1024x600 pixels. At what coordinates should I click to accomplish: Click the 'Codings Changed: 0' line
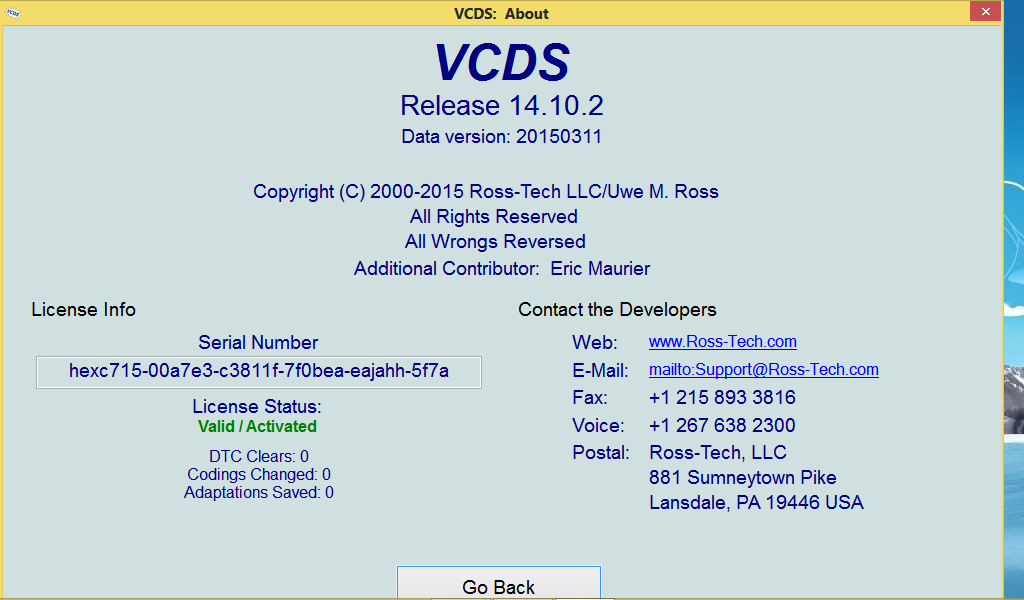click(x=259, y=475)
